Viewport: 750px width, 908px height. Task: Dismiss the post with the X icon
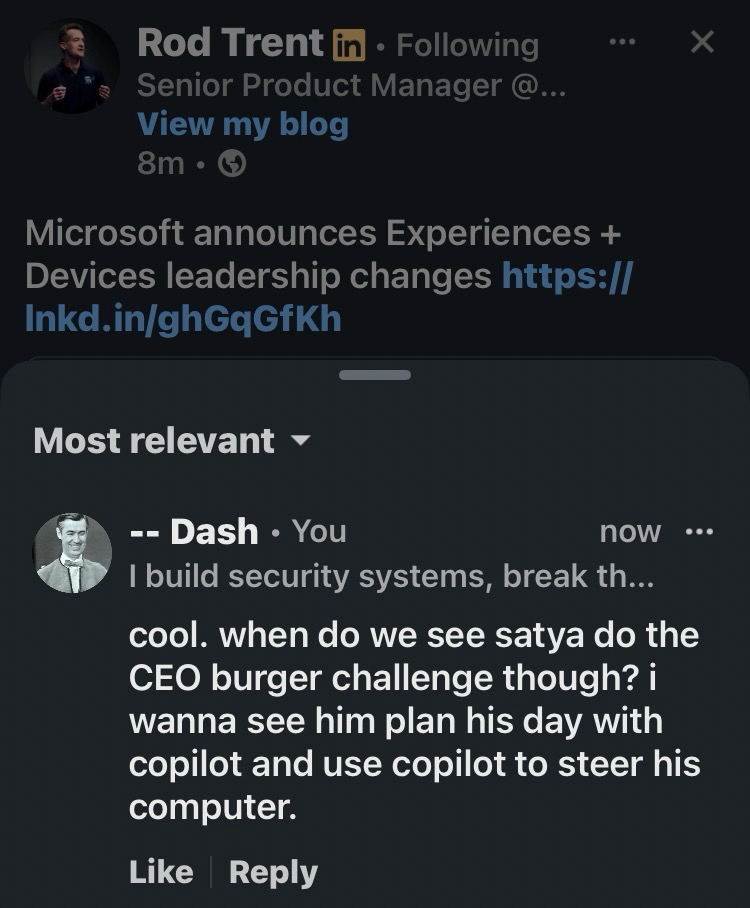click(703, 42)
